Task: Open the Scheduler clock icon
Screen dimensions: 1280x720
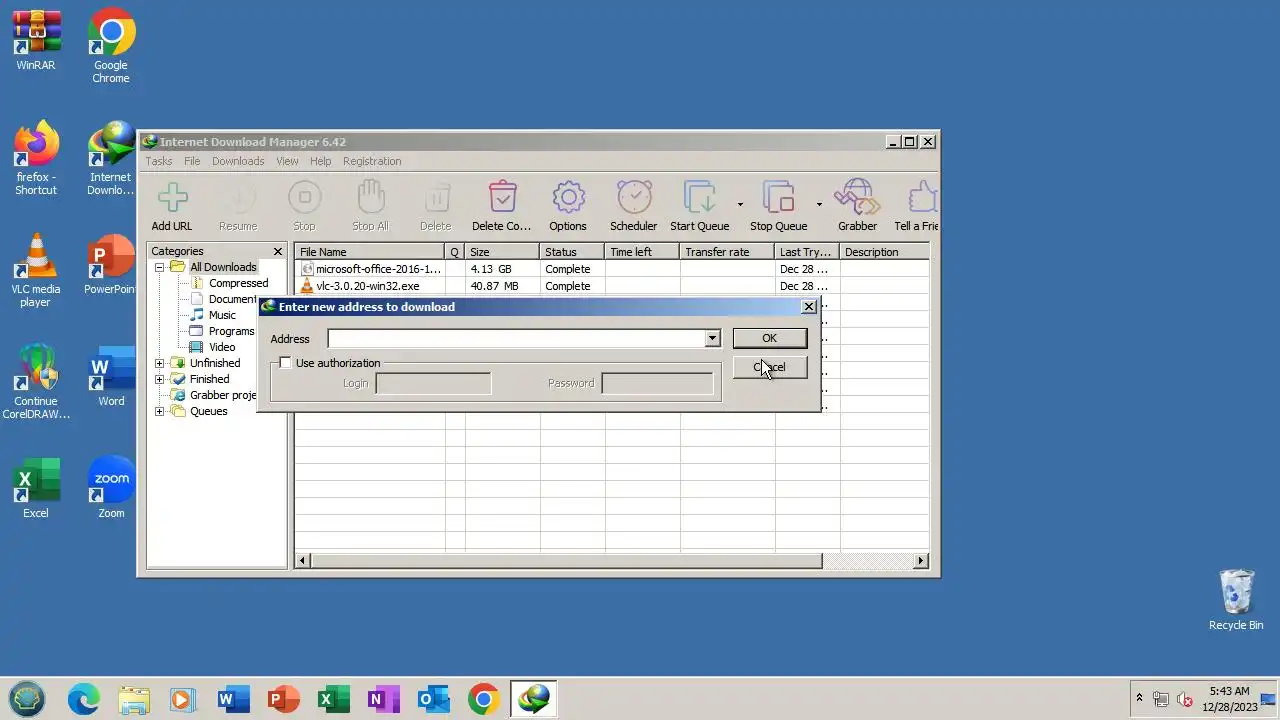Action: point(634,197)
